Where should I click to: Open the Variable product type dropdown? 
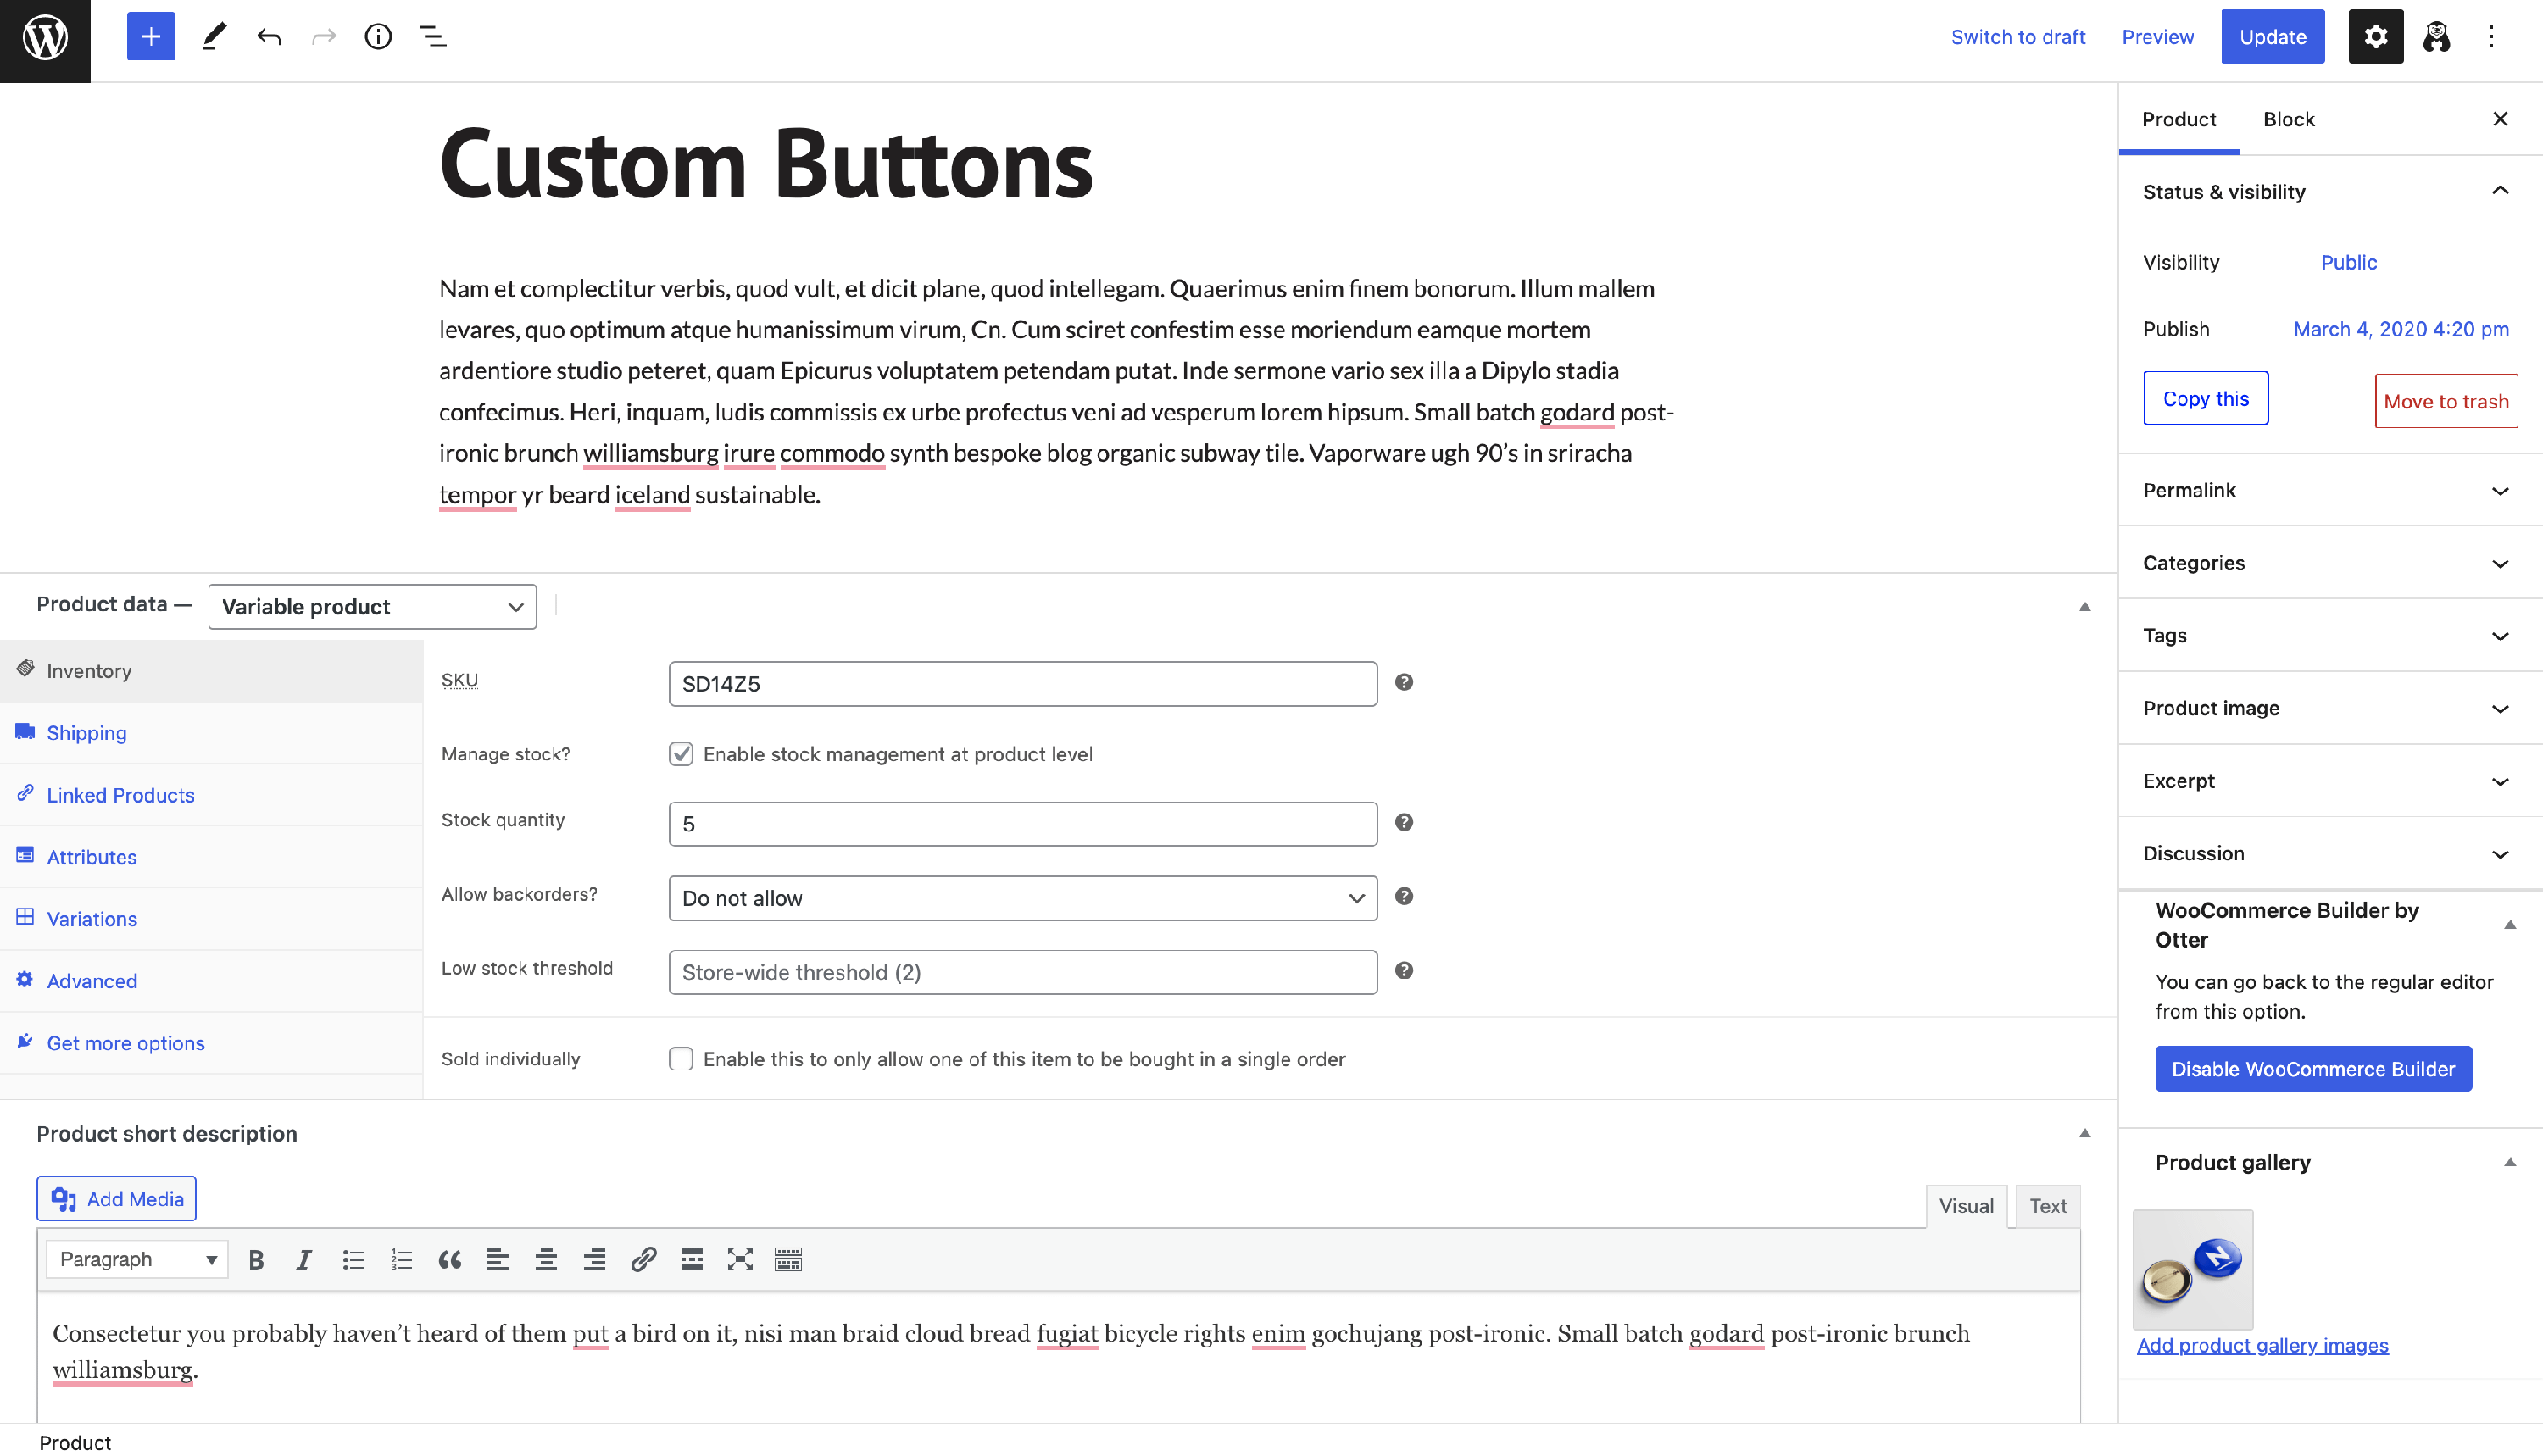tap(372, 607)
